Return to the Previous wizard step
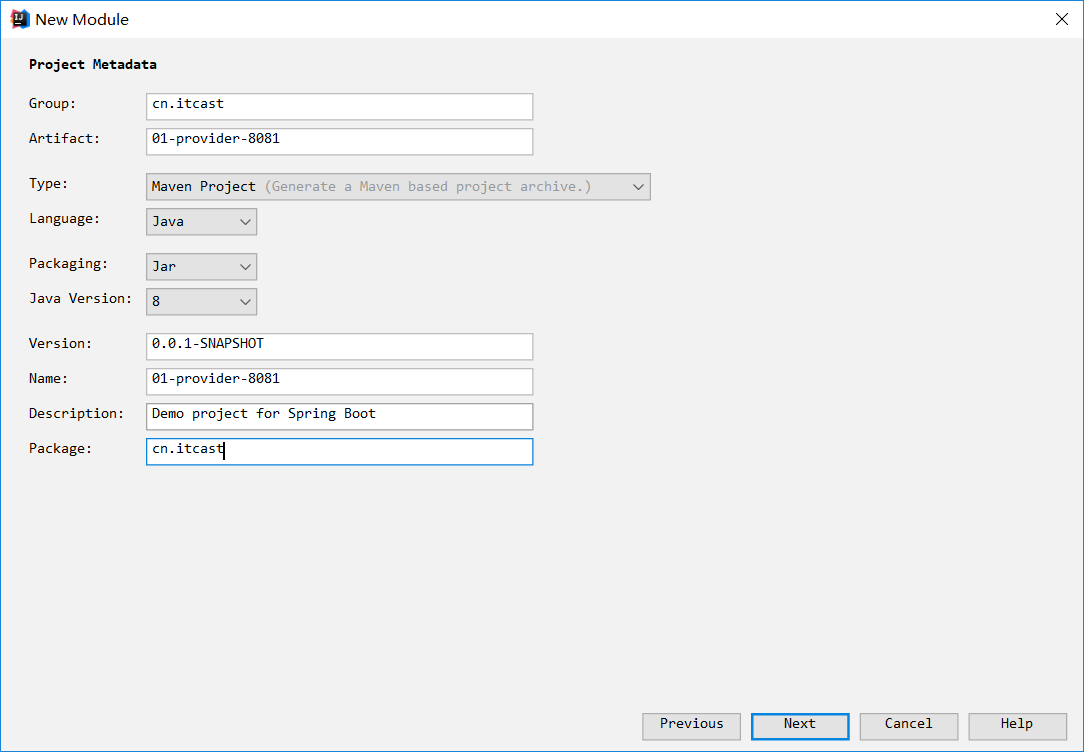This screenshot has height=752, width=1084. [x=691, y=725]
